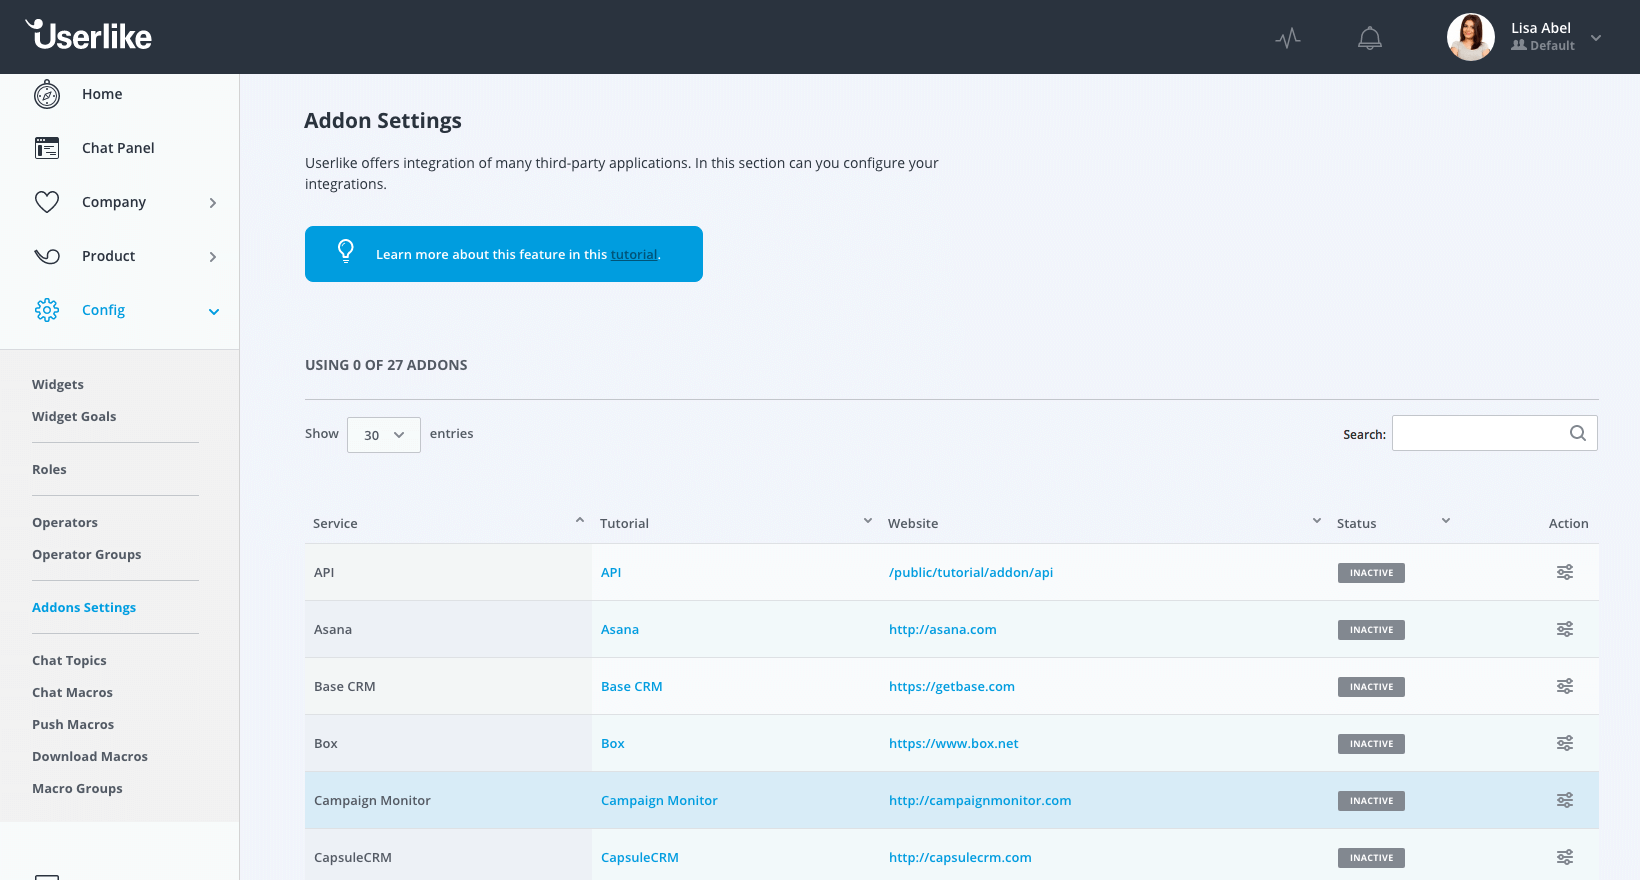
Task: Open Campaign Monitor addon settings icon
Action: [x=1564, y=800]
